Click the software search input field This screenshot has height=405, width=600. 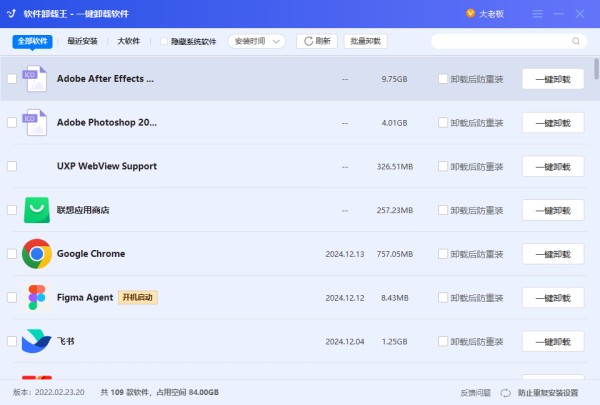pyautogui.click(x=500, y=41)
